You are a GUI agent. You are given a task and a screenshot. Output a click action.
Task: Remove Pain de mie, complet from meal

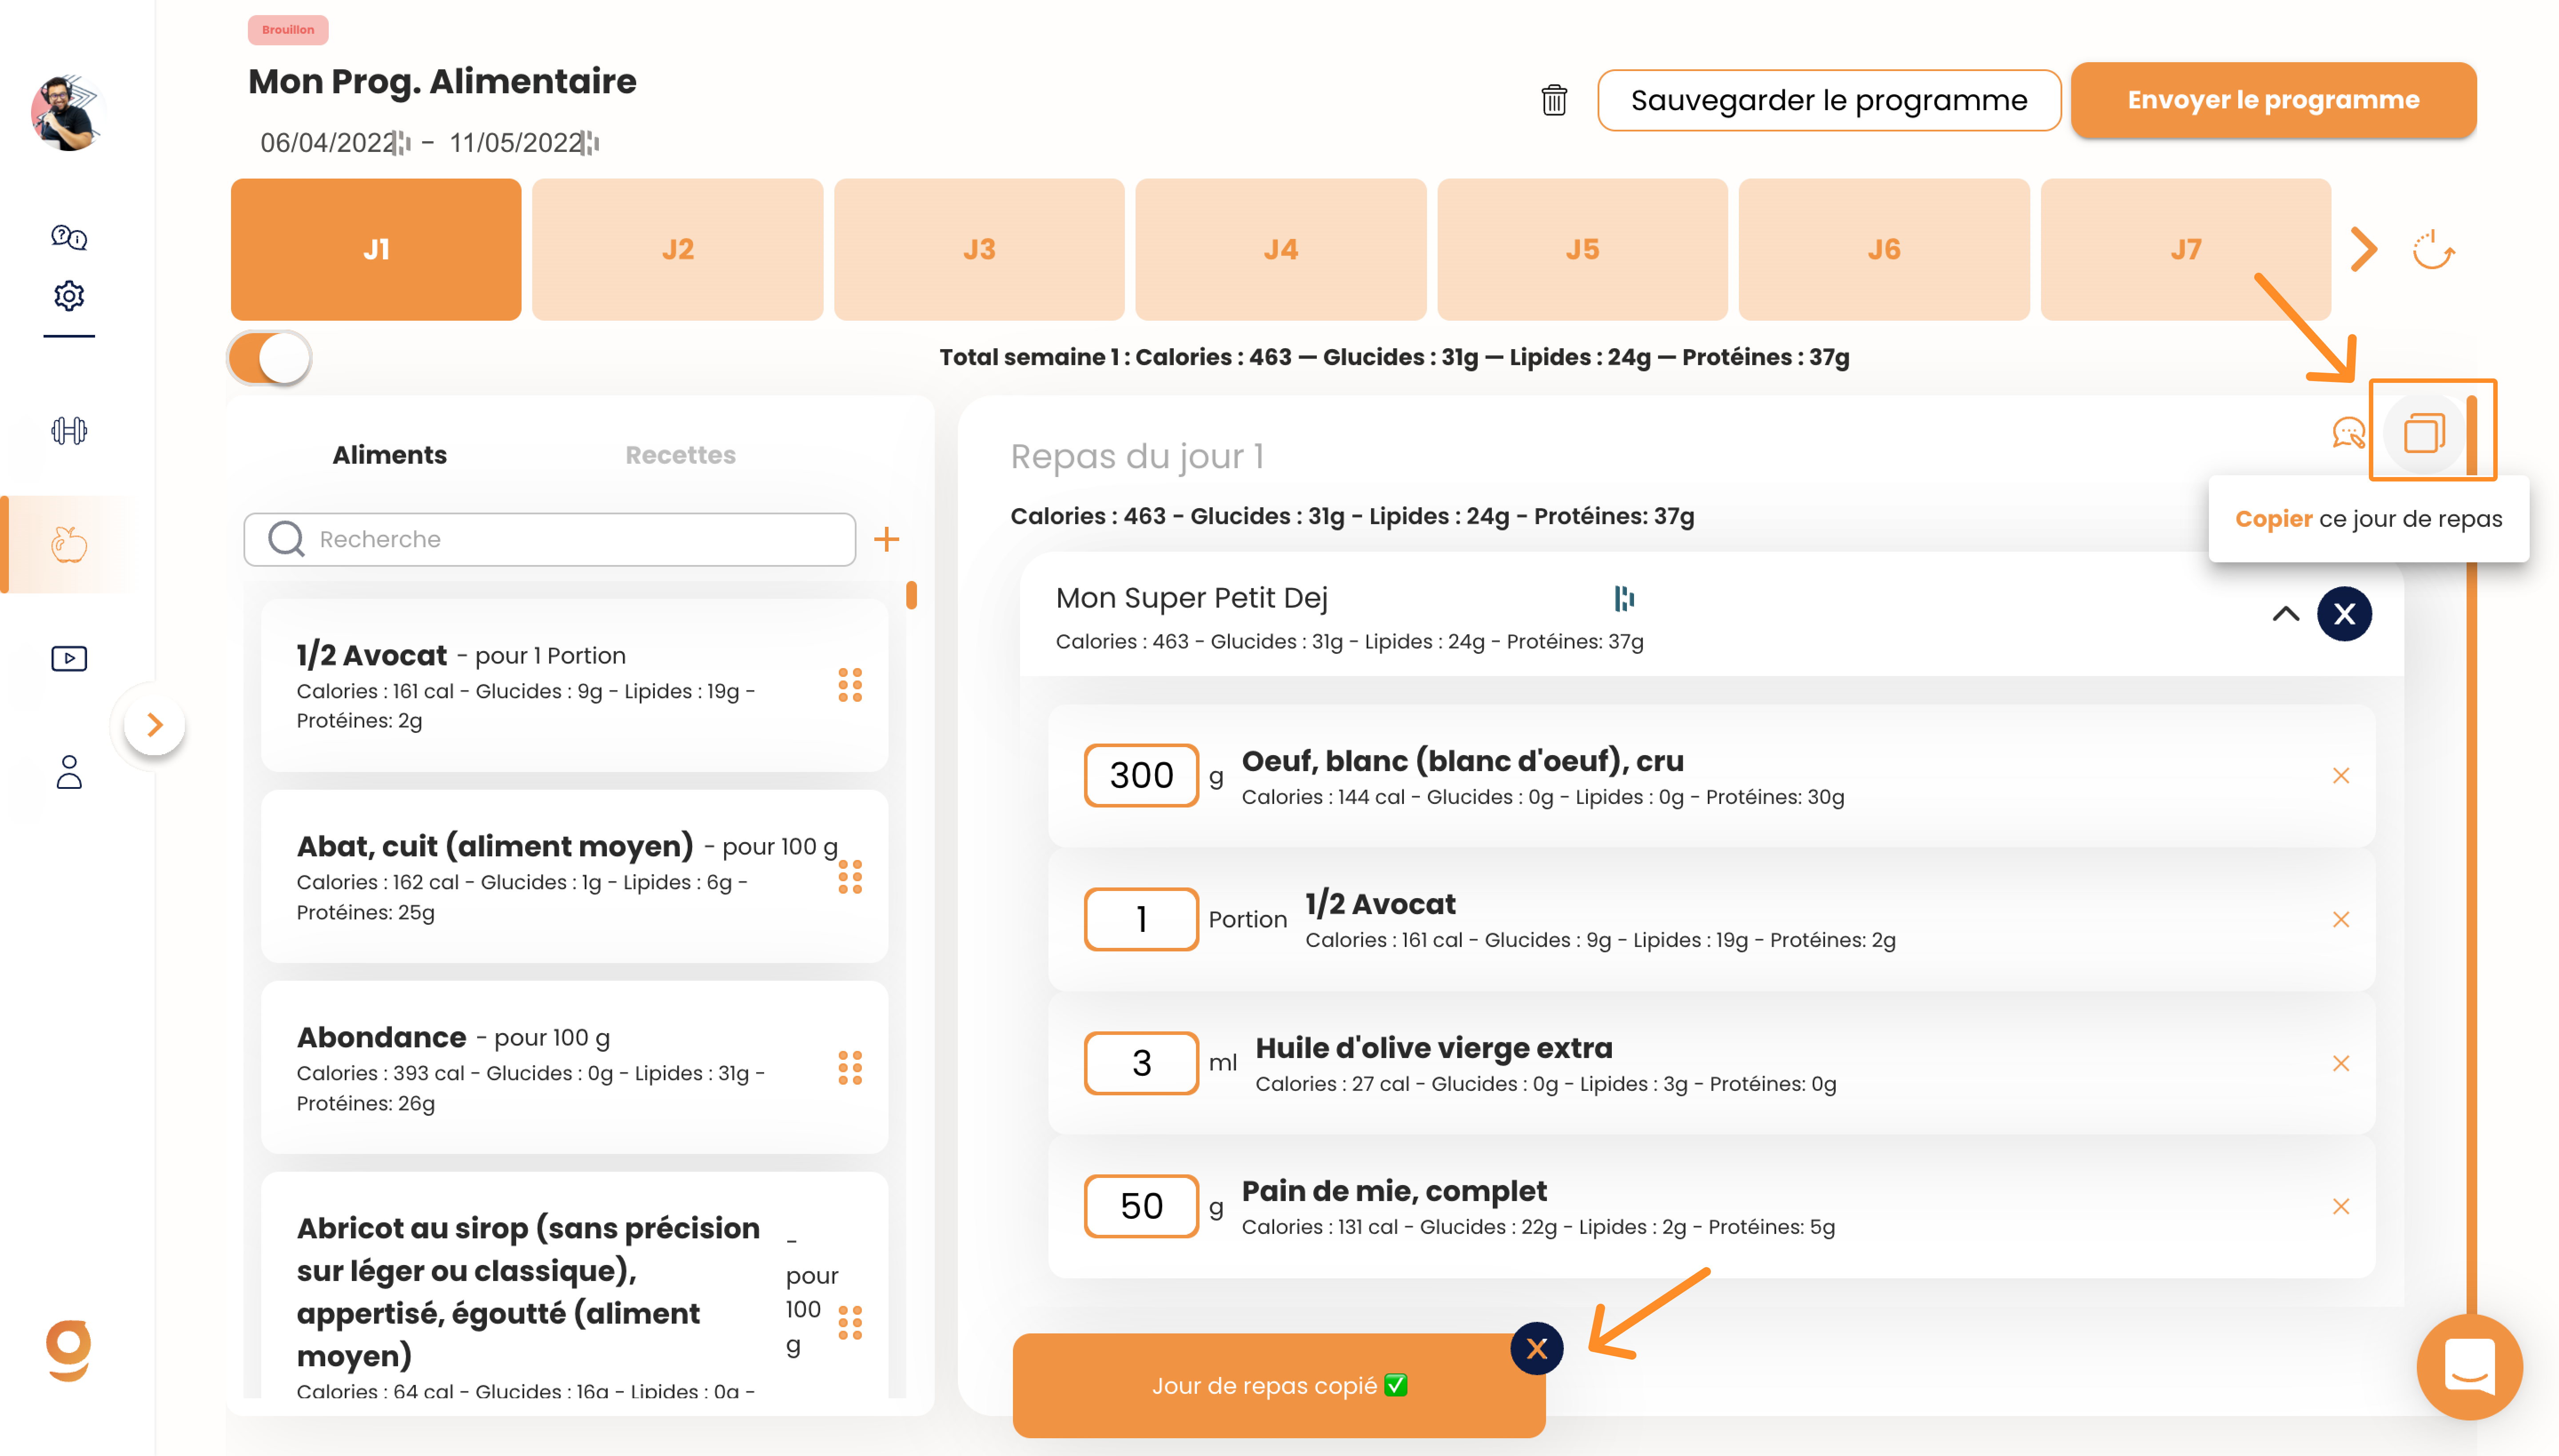pyautogui.click(x=2341, y=1207)
